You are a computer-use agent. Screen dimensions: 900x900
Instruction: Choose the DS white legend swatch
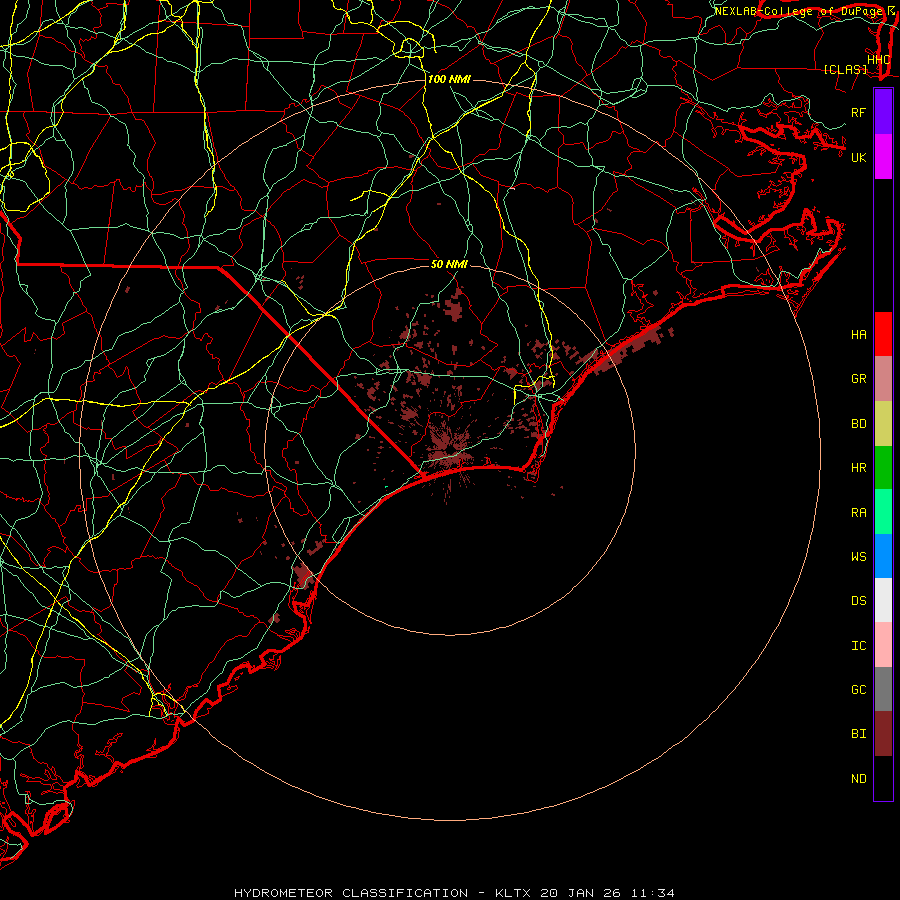(883, 600)
